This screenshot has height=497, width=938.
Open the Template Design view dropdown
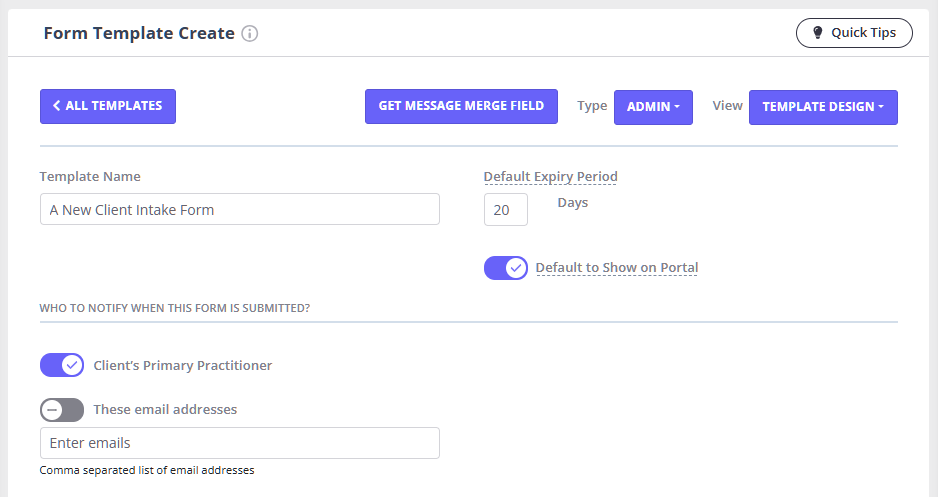click(823, 107)
